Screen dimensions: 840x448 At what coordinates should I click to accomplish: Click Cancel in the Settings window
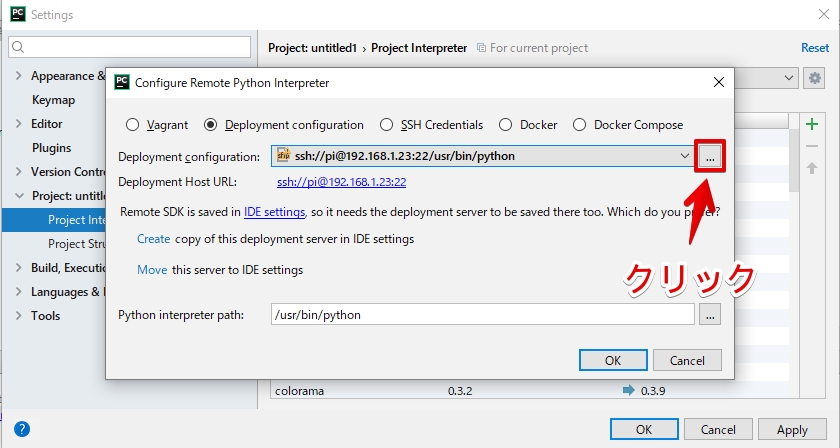718,430
